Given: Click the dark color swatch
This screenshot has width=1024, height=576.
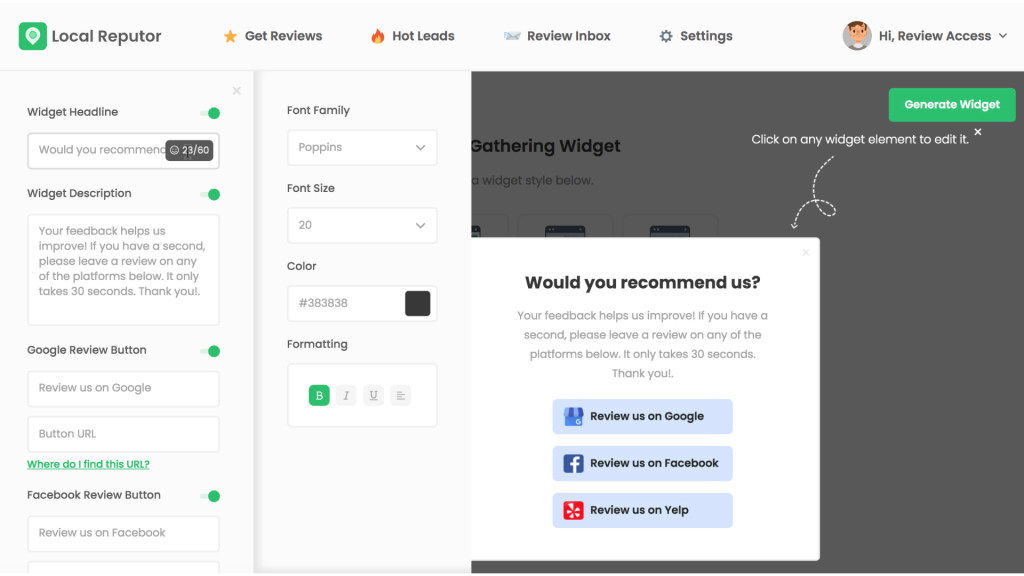Looking at the screenshot, I should tap(417, 303).
